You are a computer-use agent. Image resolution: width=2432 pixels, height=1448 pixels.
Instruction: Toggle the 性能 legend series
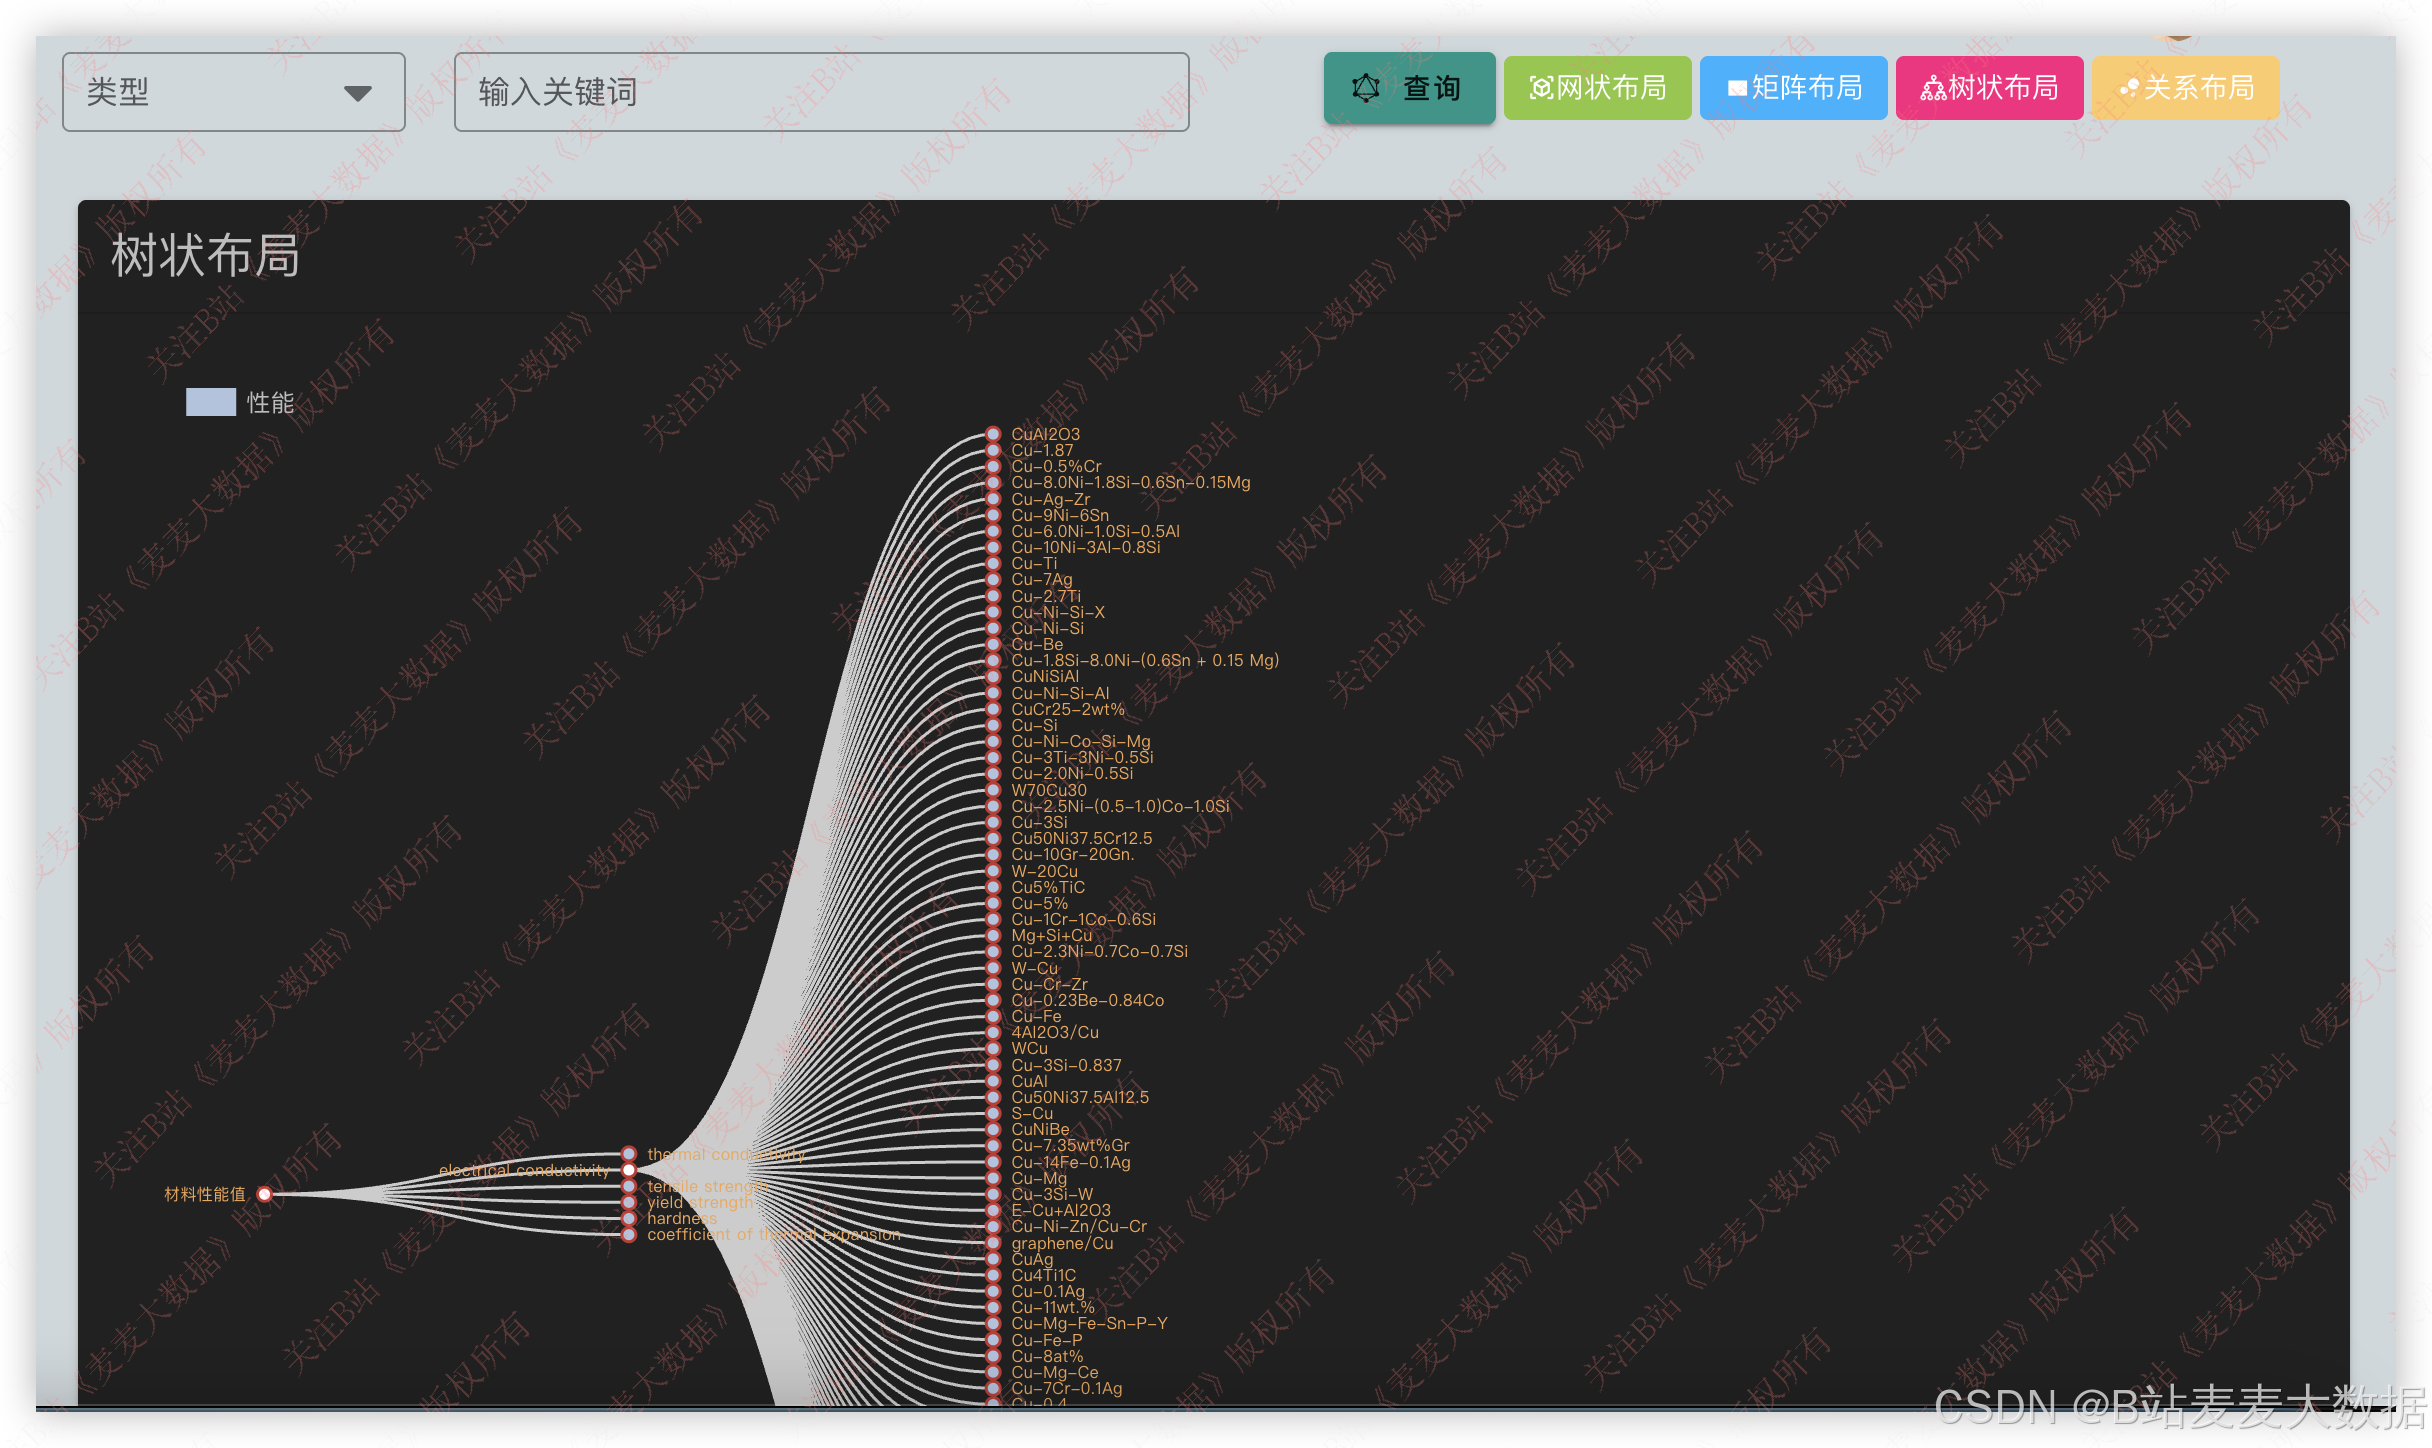[x=269, y=402]
